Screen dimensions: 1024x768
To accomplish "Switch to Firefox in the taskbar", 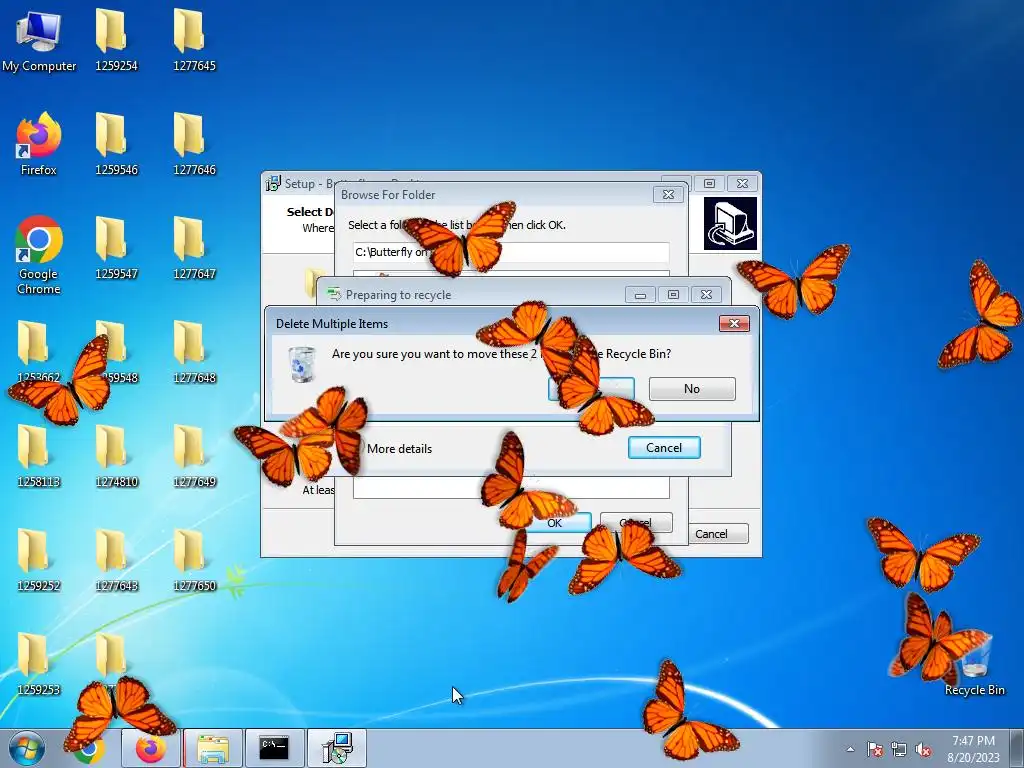I will (x=151, y=748).
